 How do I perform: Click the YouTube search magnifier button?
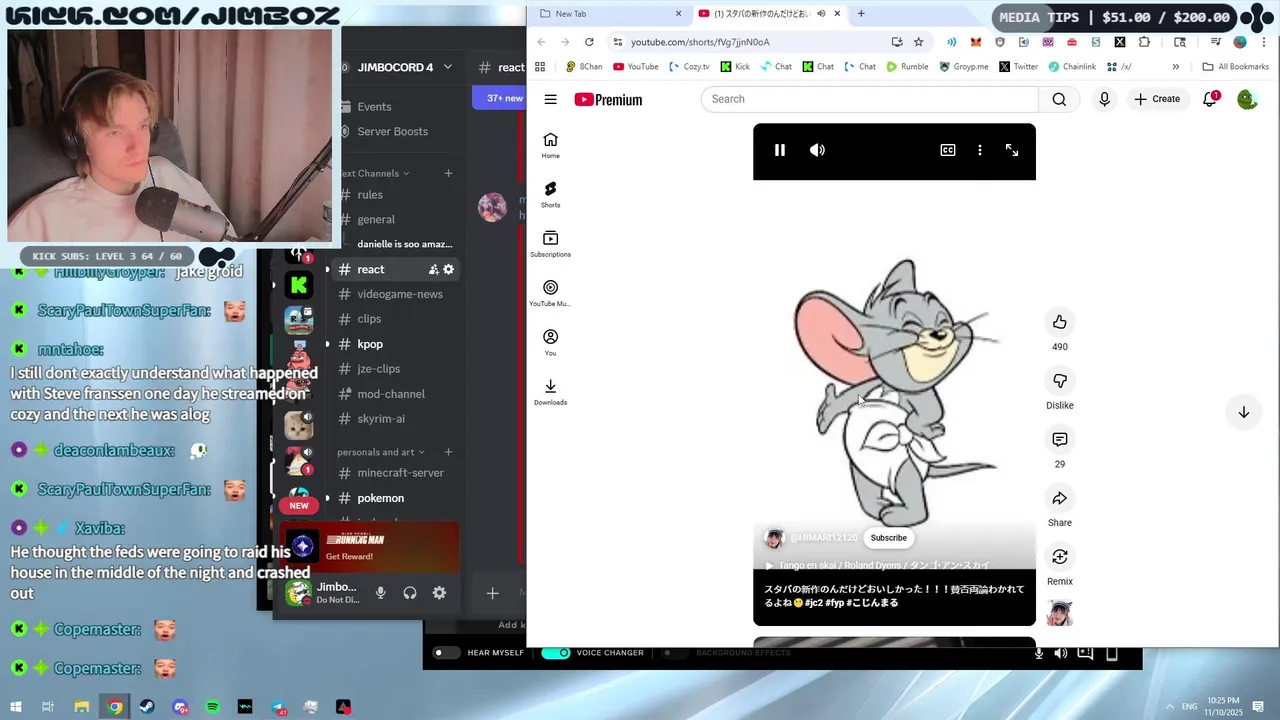(x=1059, y=99)
